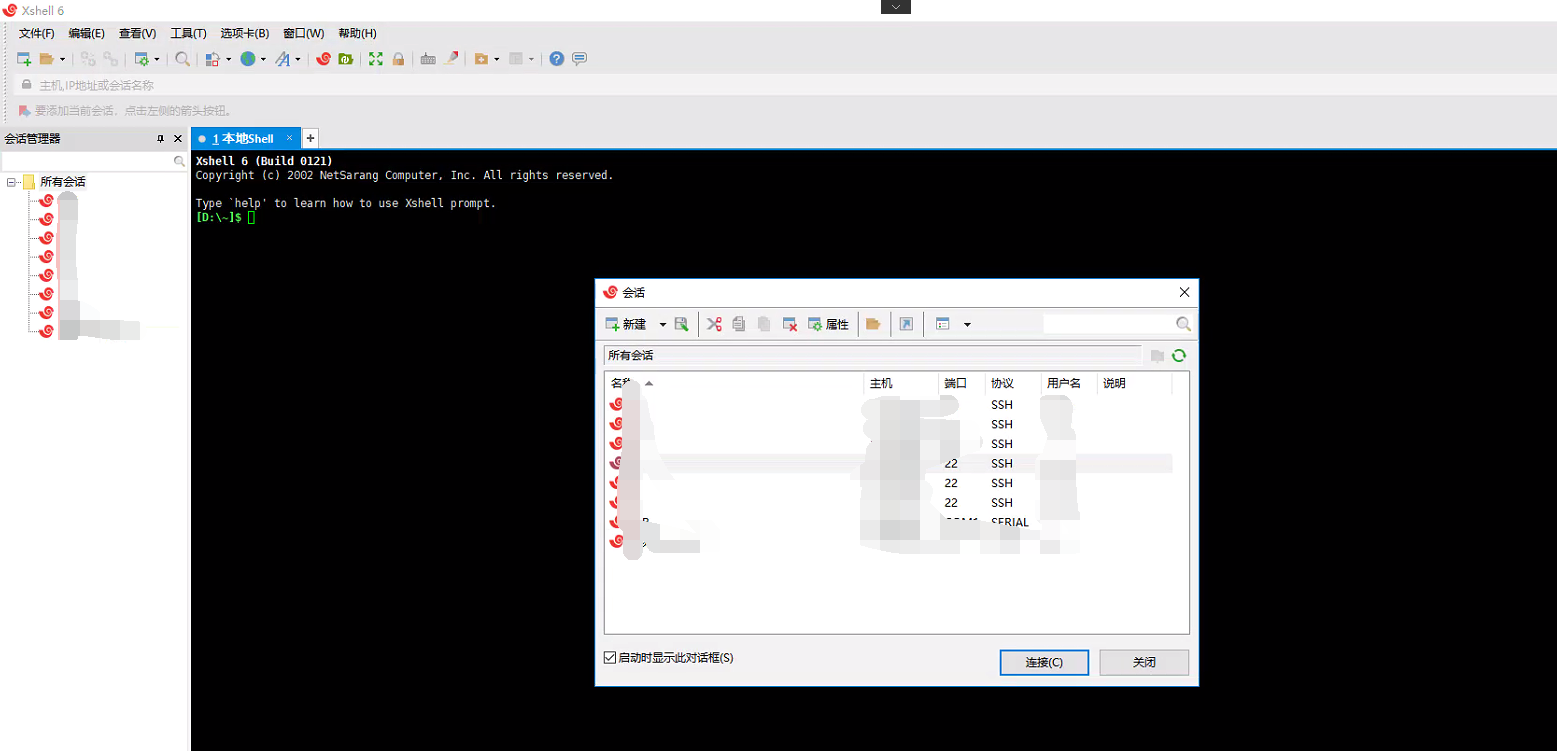Pin the 会话管理器 panel
Image resolution: width=1557 pixels, height=751 pixels.
tap(160, 139)
